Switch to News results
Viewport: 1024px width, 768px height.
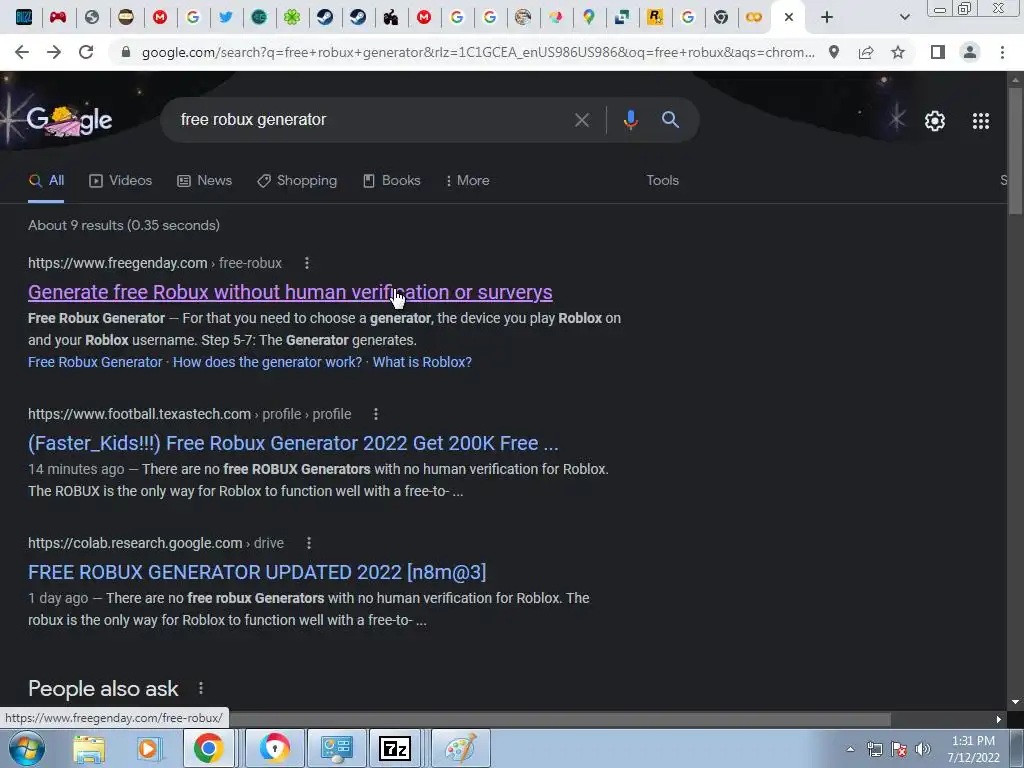point(204,180)
